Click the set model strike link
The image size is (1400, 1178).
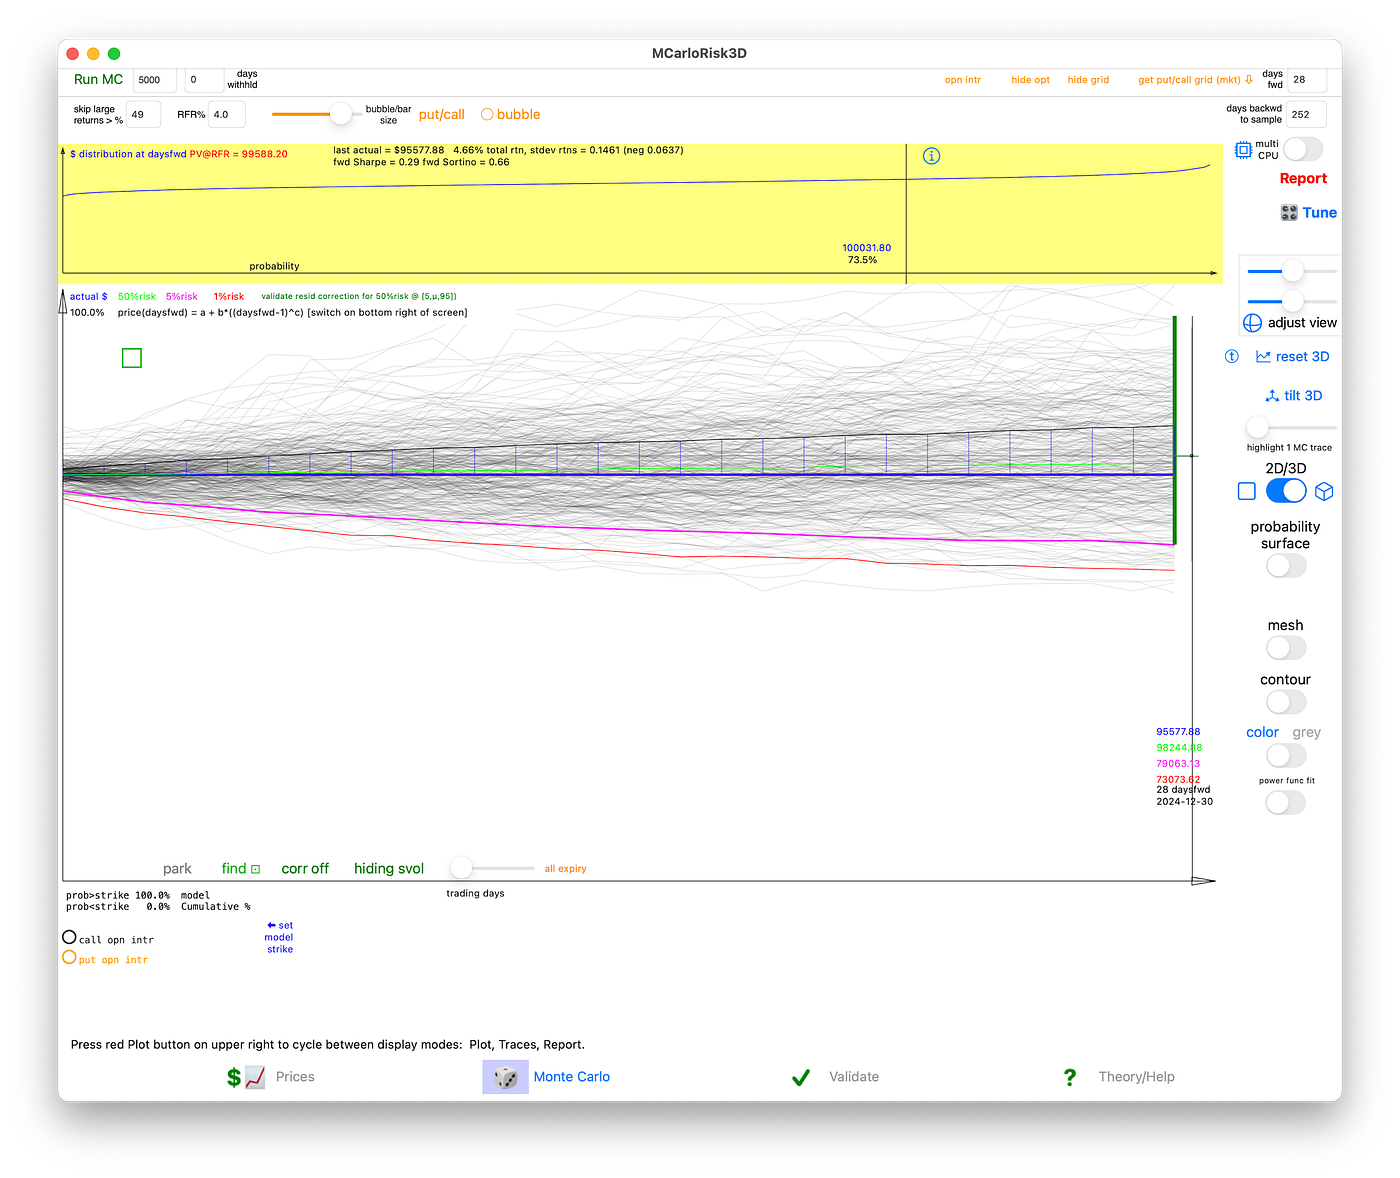tap(279, 937)
